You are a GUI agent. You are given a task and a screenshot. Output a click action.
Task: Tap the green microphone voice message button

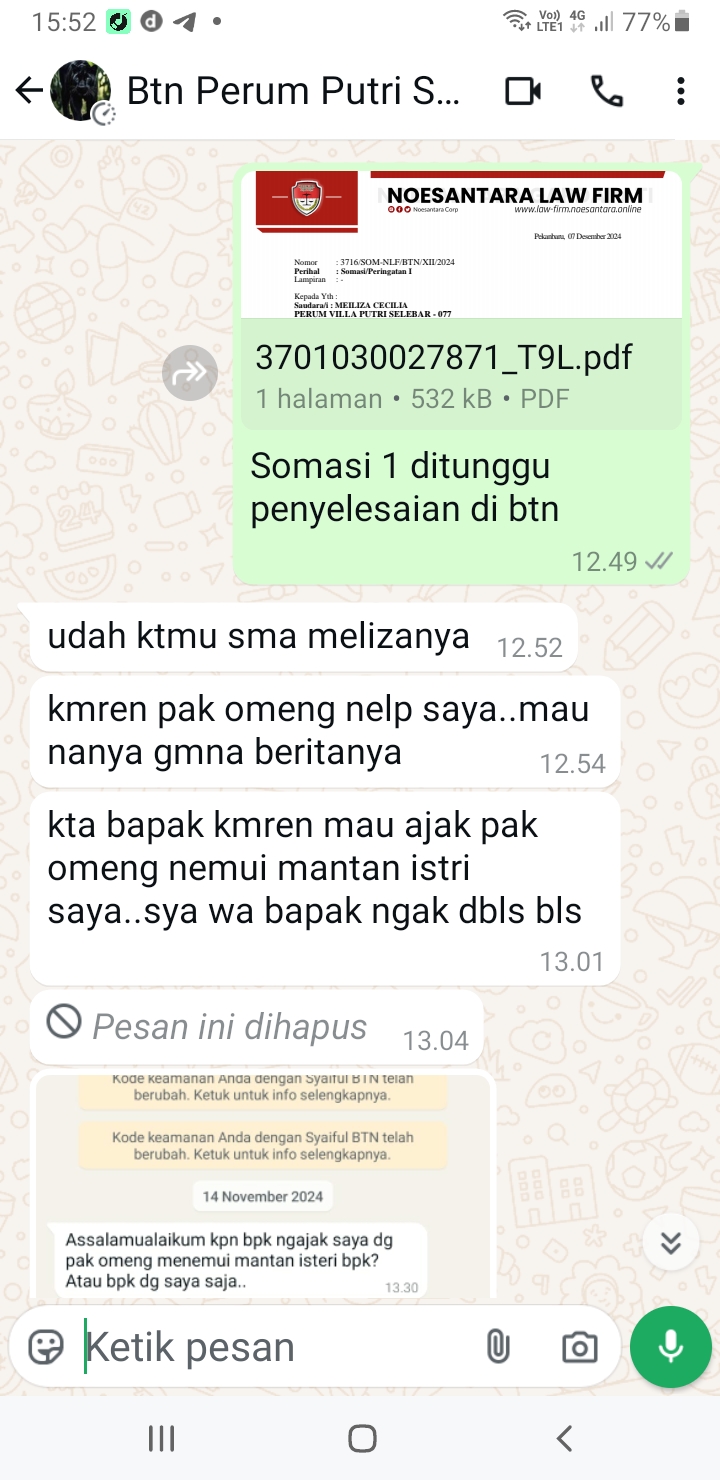pos(671,1347)
